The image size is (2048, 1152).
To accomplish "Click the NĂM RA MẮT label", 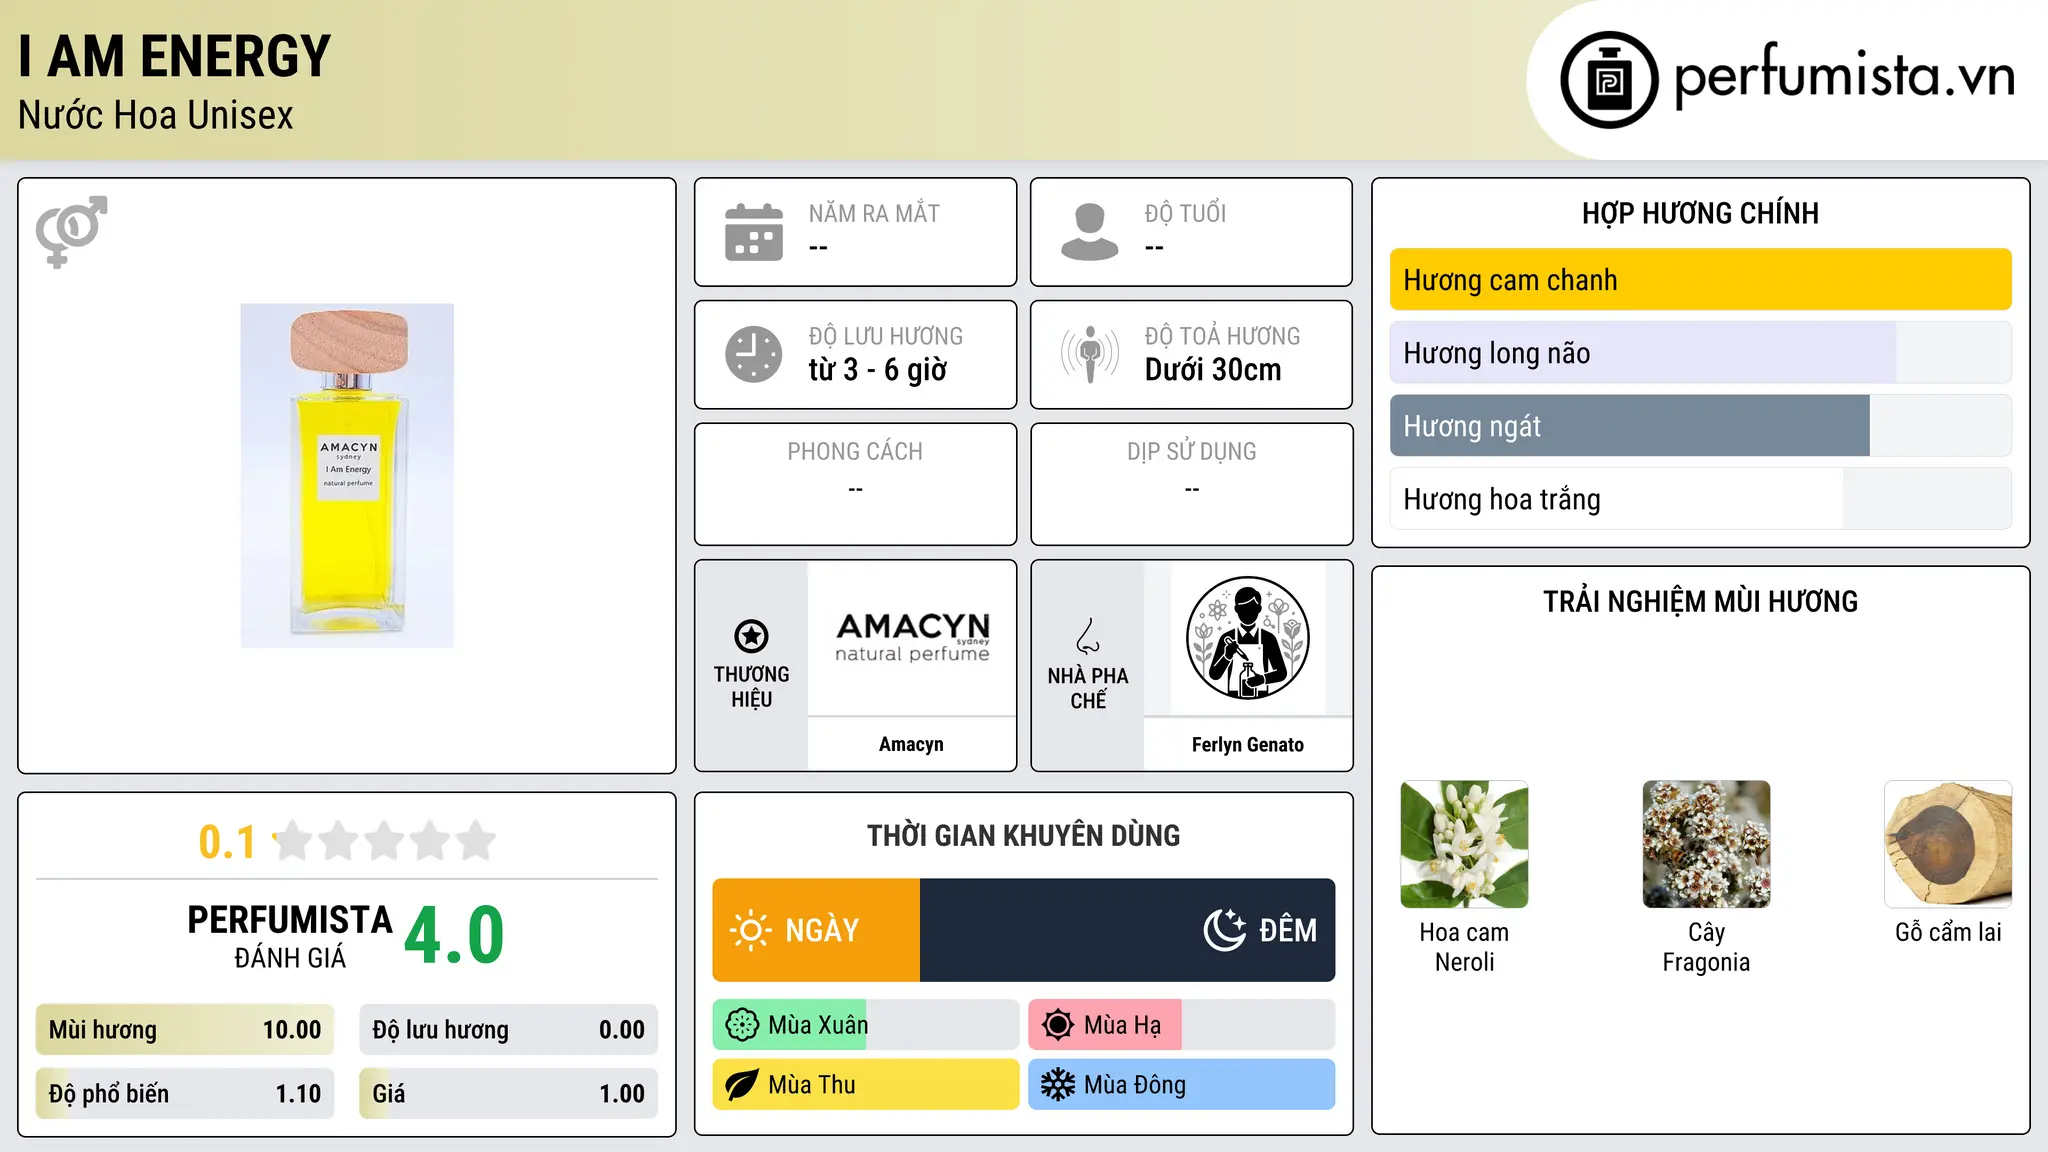I will 874,213.
